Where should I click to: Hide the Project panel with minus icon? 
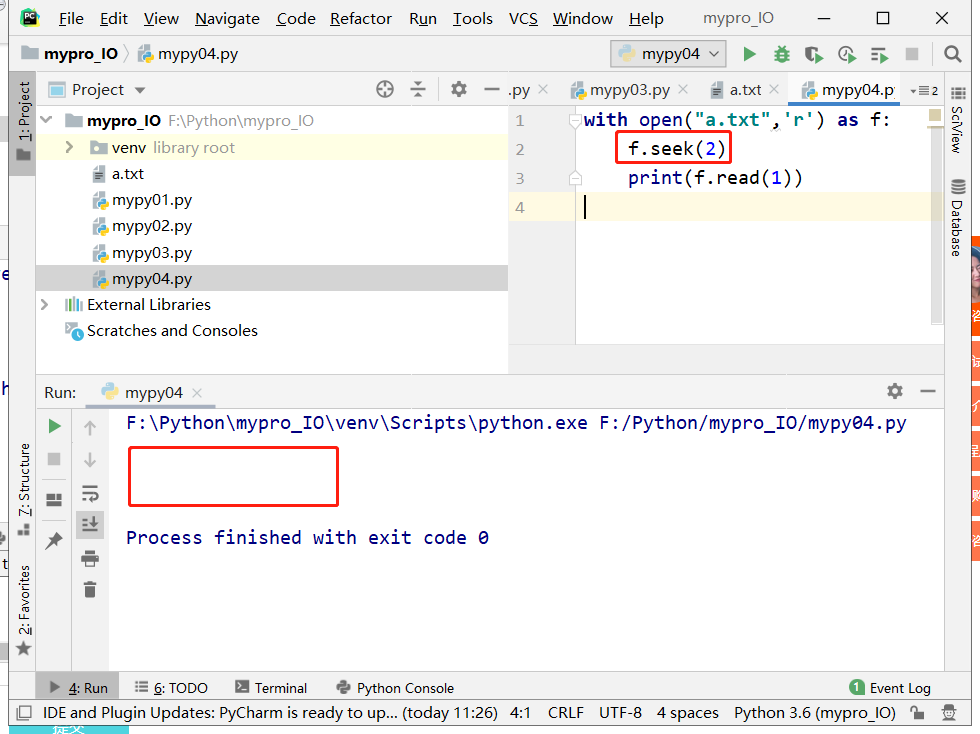click(x=491, y=89)
